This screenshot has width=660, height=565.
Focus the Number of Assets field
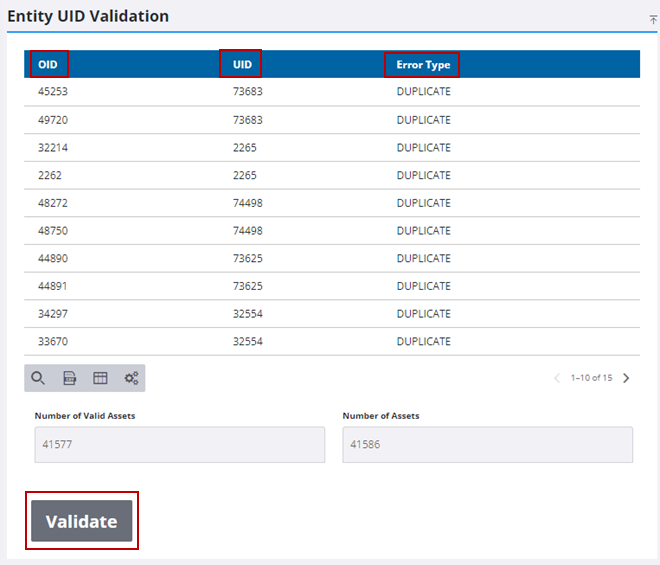[x=487, y=445]
